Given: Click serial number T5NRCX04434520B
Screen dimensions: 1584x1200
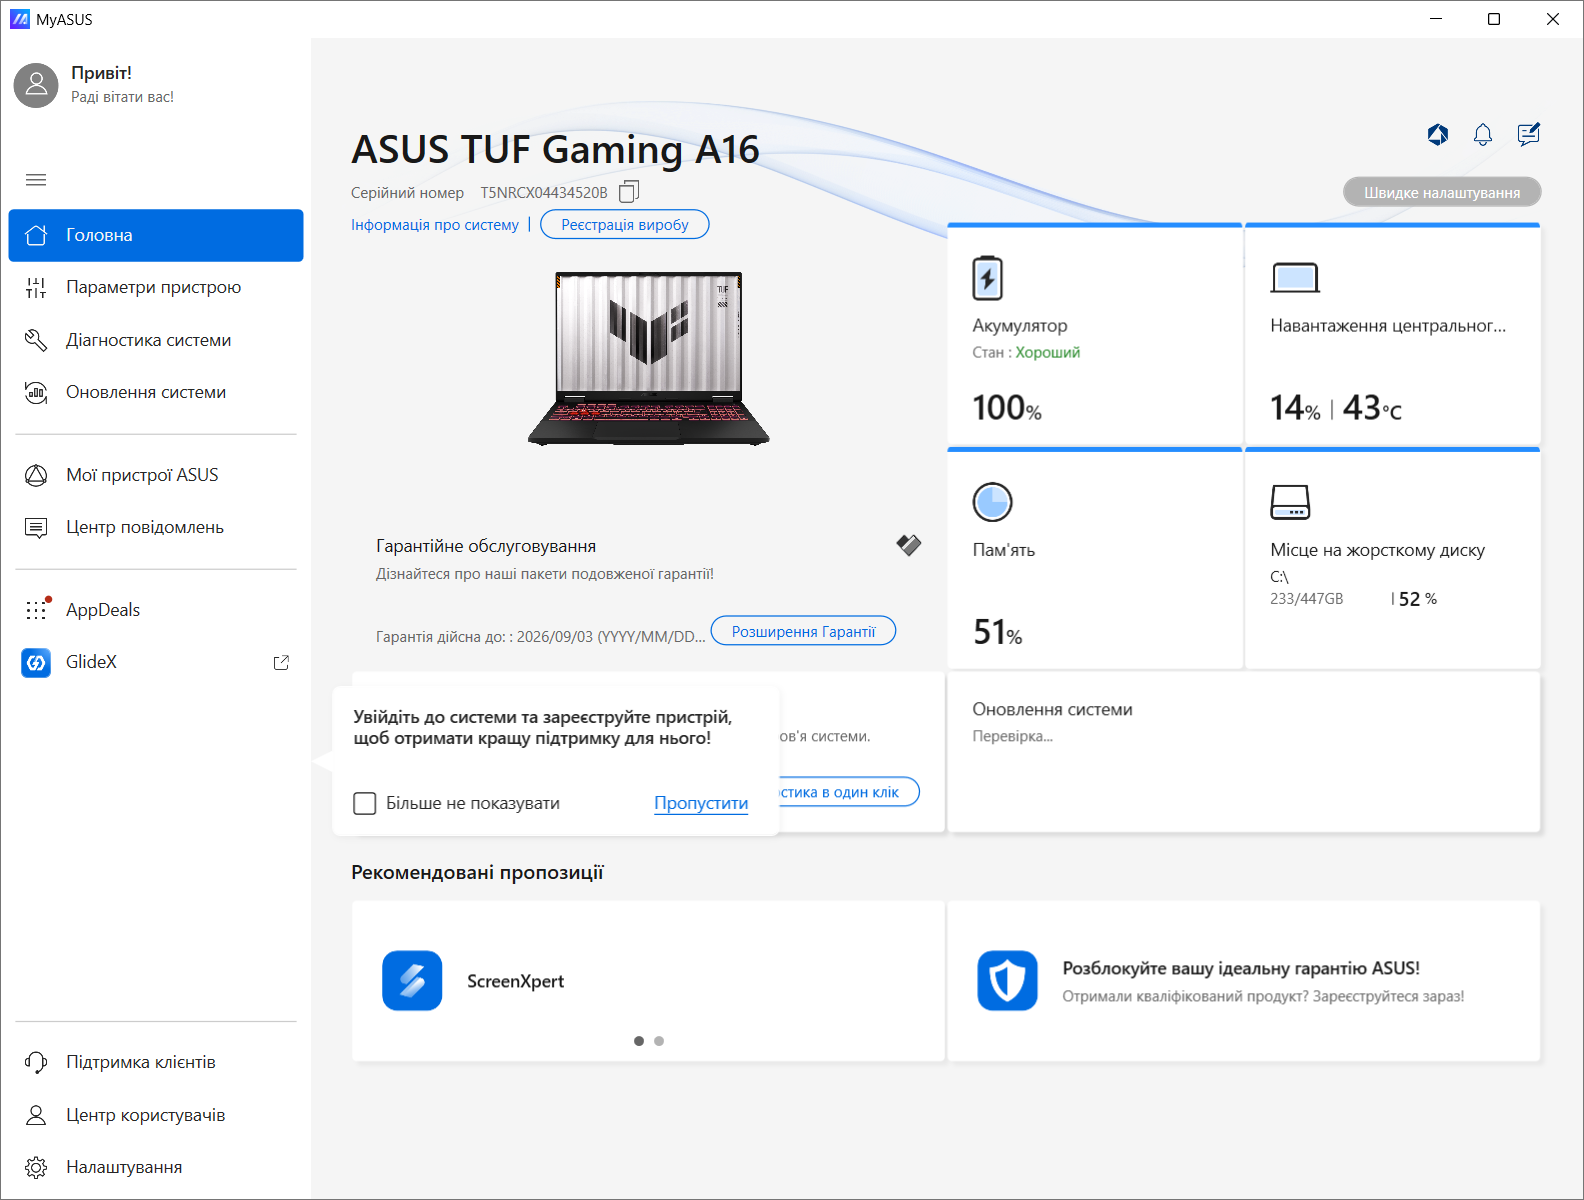Looking at the screenshot, I should (x=544, y=193).
